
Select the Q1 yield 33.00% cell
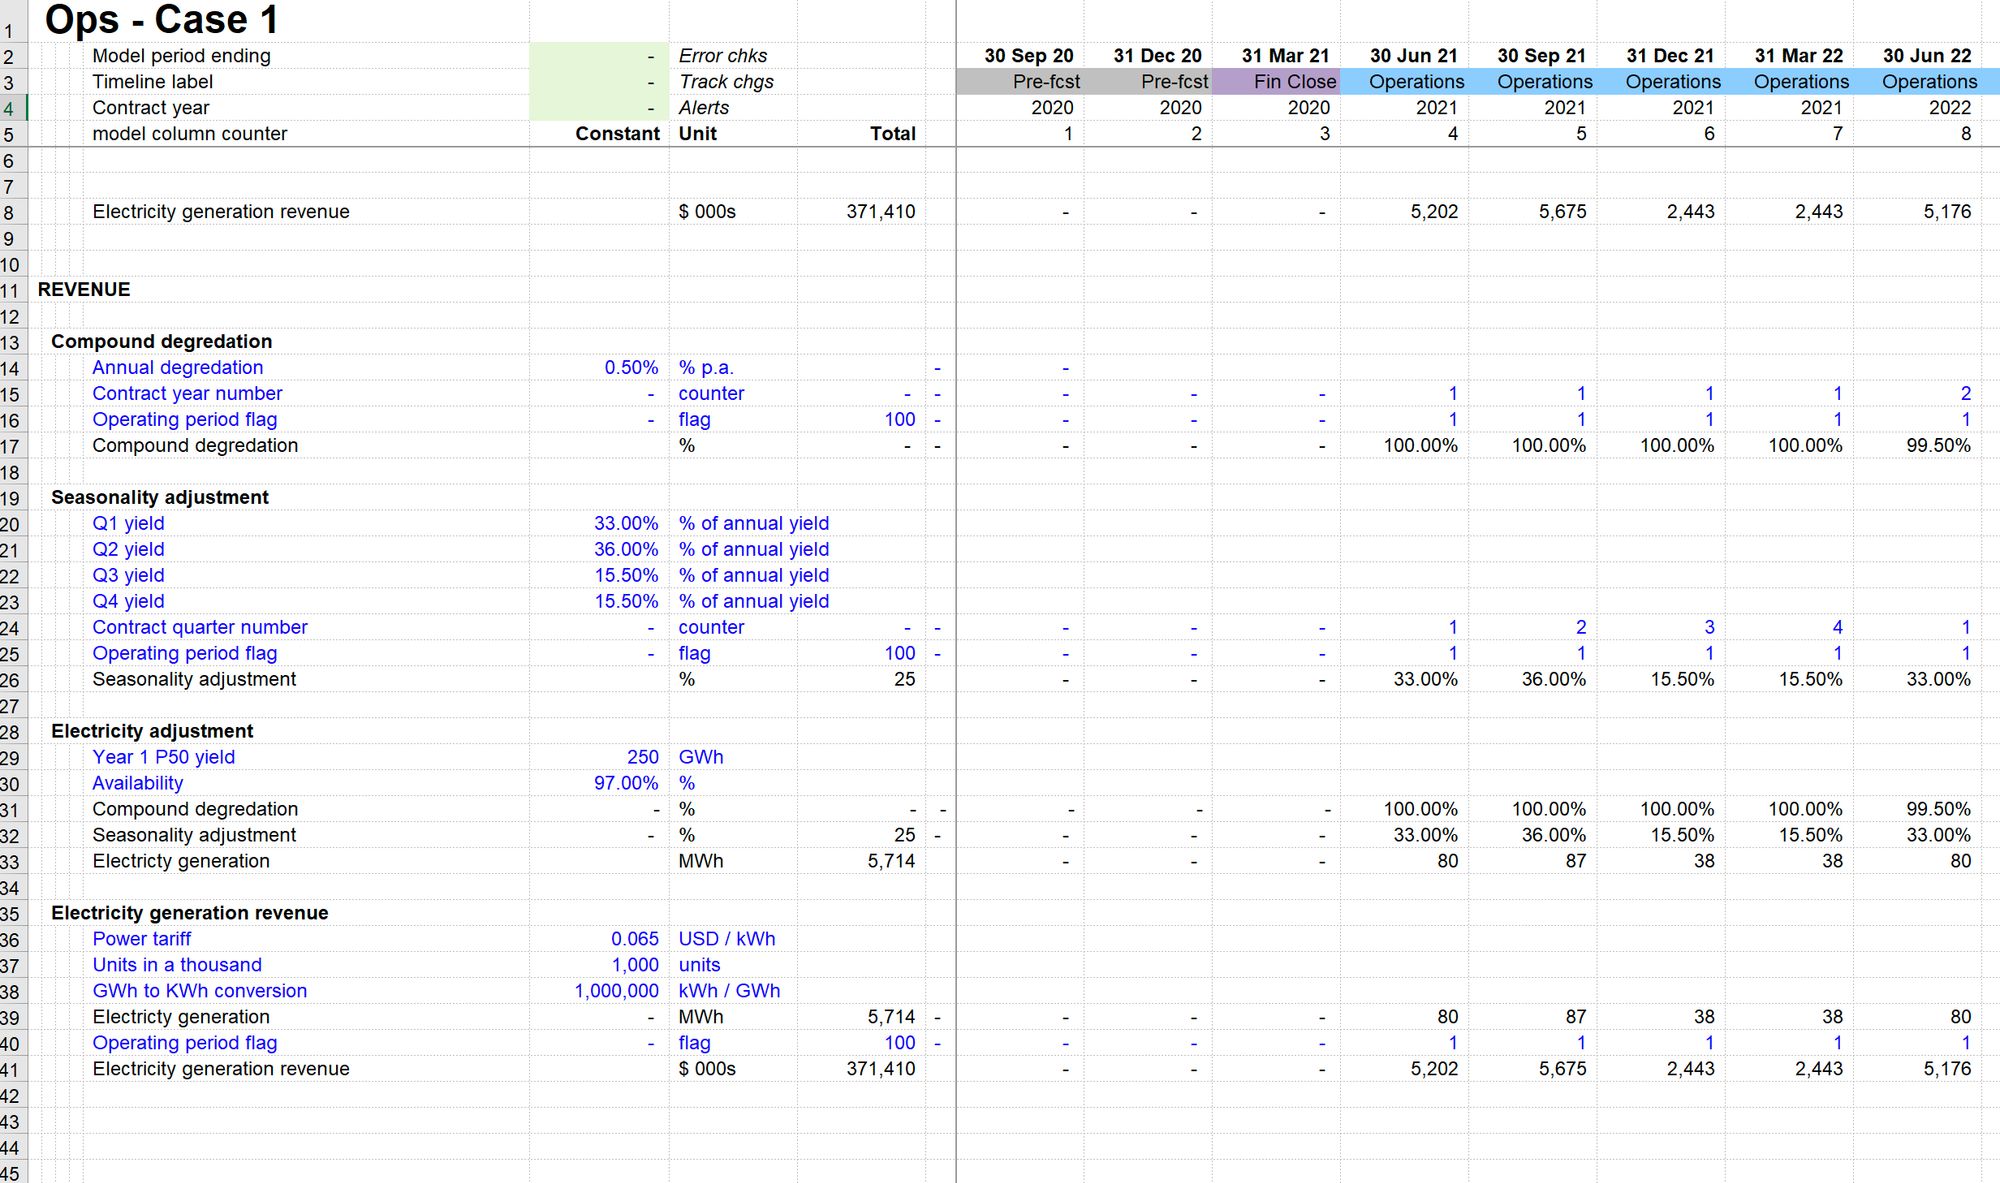pyautogui.click(x=625, y=523)
